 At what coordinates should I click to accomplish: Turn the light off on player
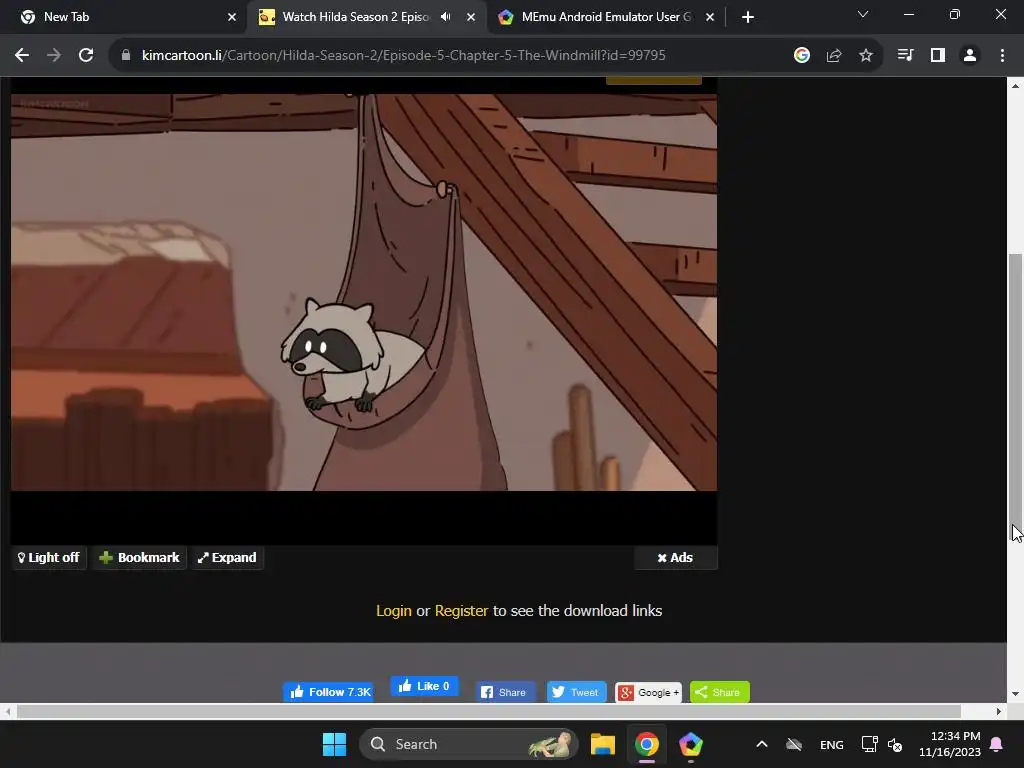tap(49, 558)
